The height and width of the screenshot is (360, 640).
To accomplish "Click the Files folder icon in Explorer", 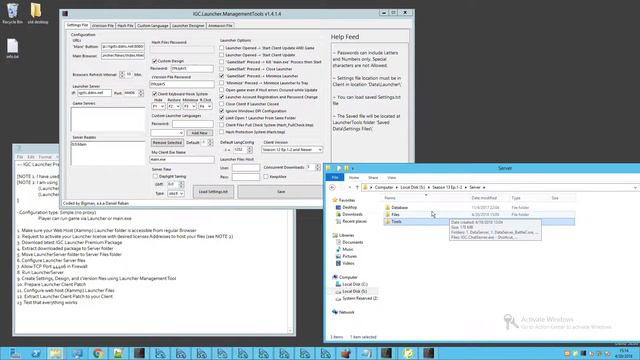I will pos(387,214).
